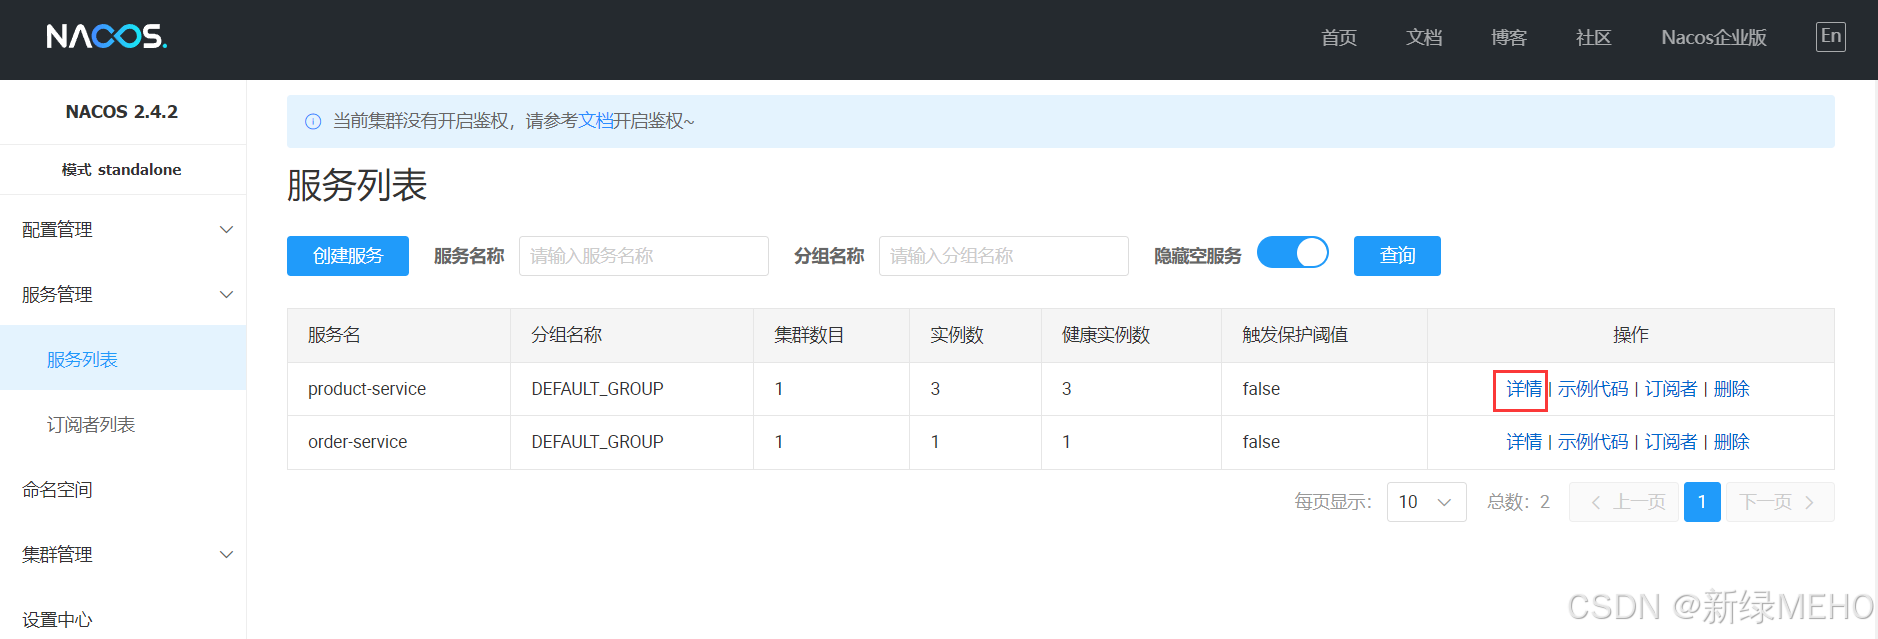Viewport: 1878px width, 639px height.
Task: Click the 服务名称 input field
Action: coord(643,256)
